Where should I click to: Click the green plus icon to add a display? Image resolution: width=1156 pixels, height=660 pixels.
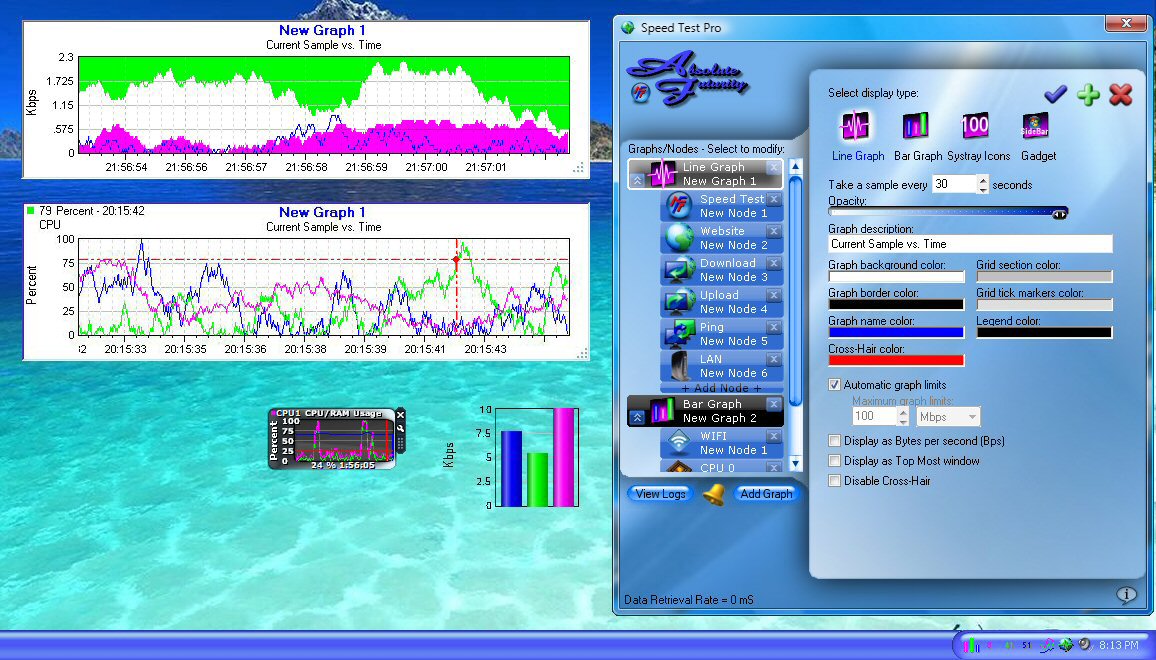1088,94
